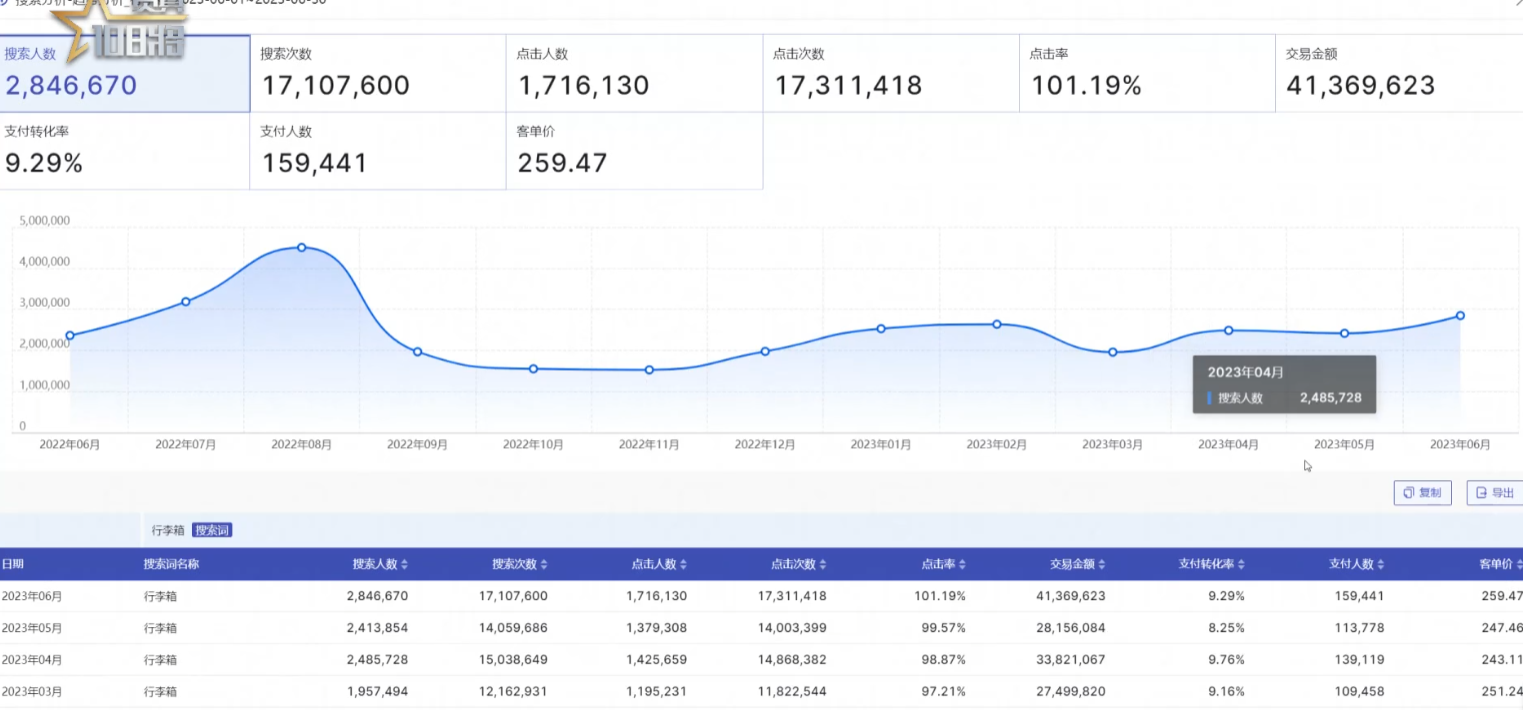Toggle sort icon on 点击率 column
Viewport: 1523px width, 710px height.
pyautogui.click(x=962, y=565)
